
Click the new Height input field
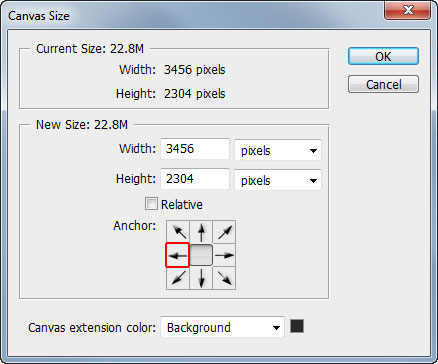coord(195,179)
